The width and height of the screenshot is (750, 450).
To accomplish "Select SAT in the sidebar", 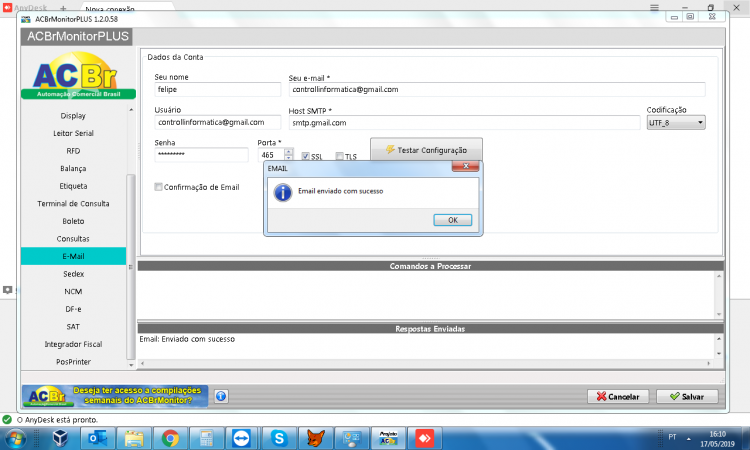I will tap(73, 327).
